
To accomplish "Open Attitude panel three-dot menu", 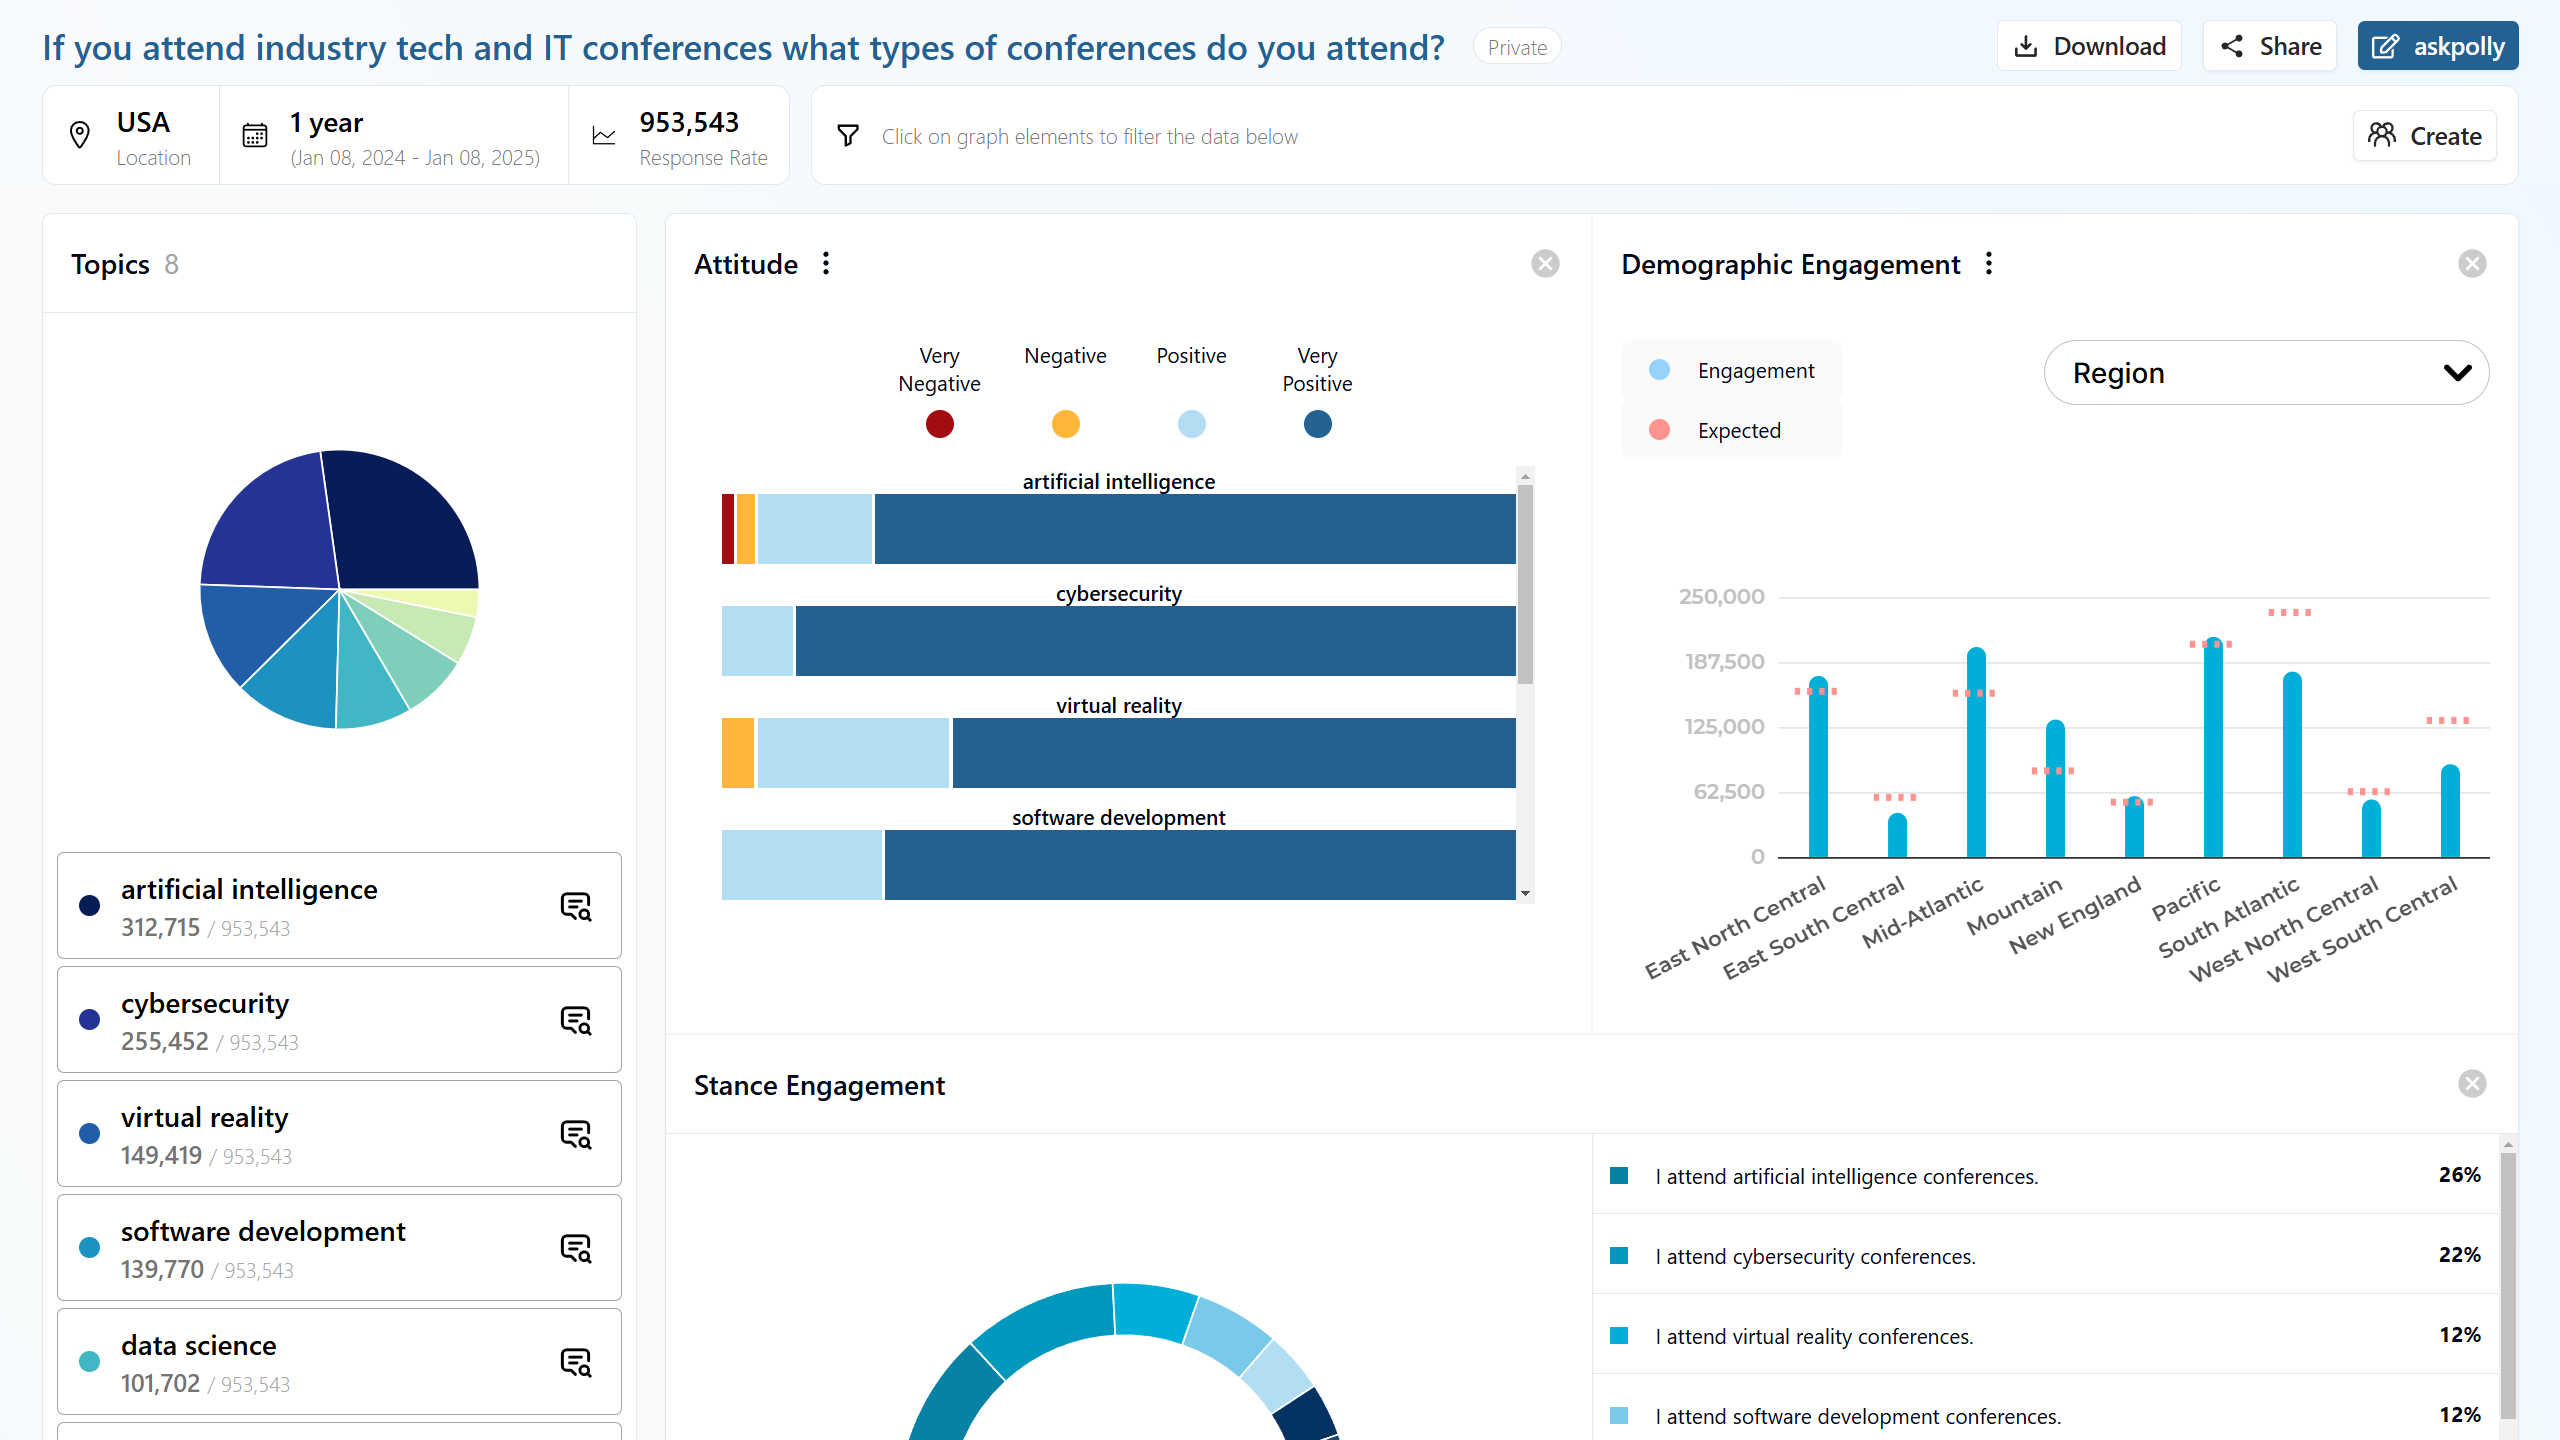I will pyautogui.click(x=826, y=263).
